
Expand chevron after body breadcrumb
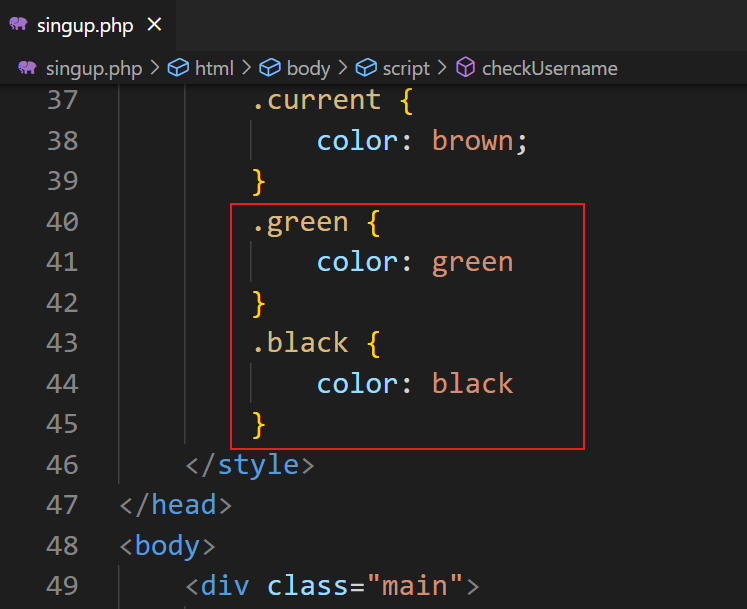(x=343, y=68)
